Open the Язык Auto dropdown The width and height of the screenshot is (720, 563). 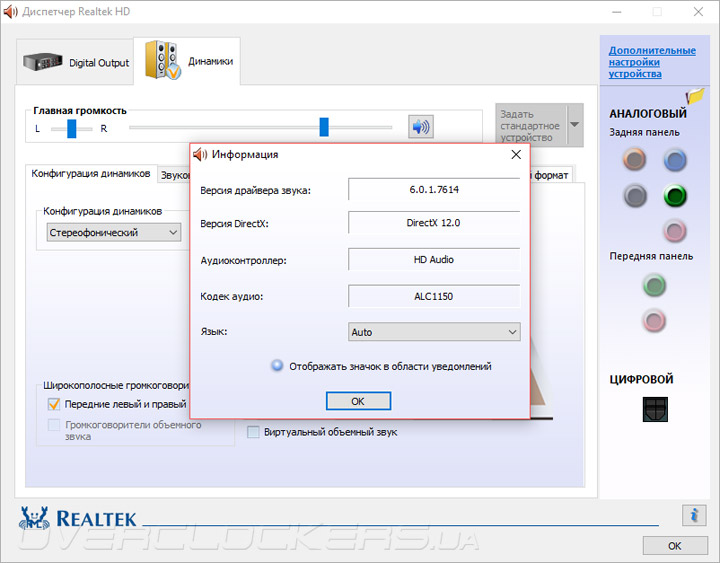pos(434,332)
